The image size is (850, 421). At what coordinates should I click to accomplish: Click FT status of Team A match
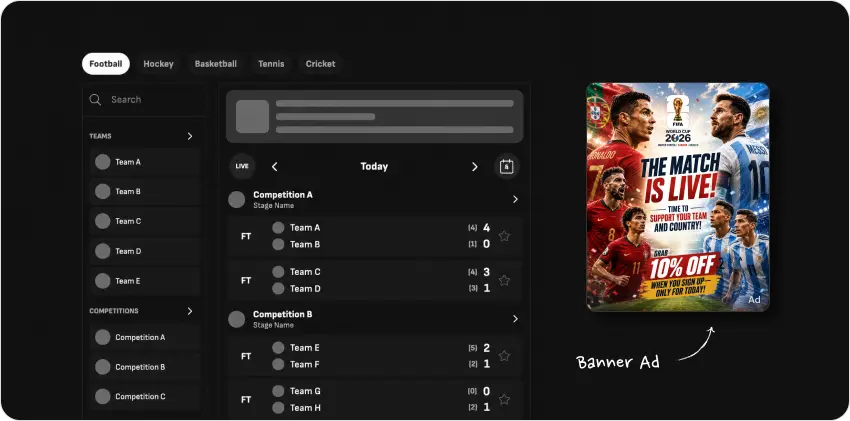click(x=246, y=237)
